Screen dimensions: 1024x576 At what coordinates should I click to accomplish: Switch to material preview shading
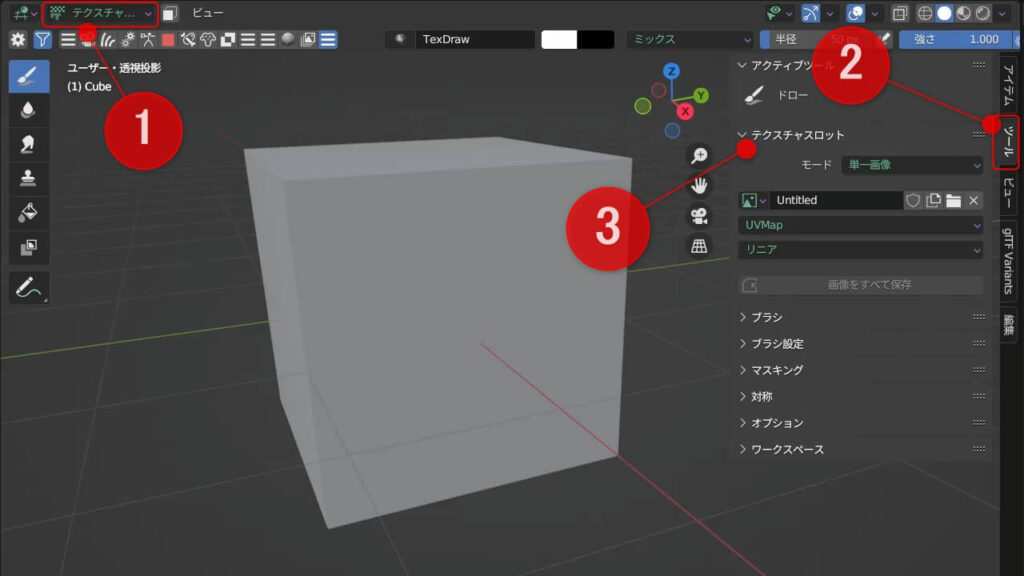tap(964, 13)
